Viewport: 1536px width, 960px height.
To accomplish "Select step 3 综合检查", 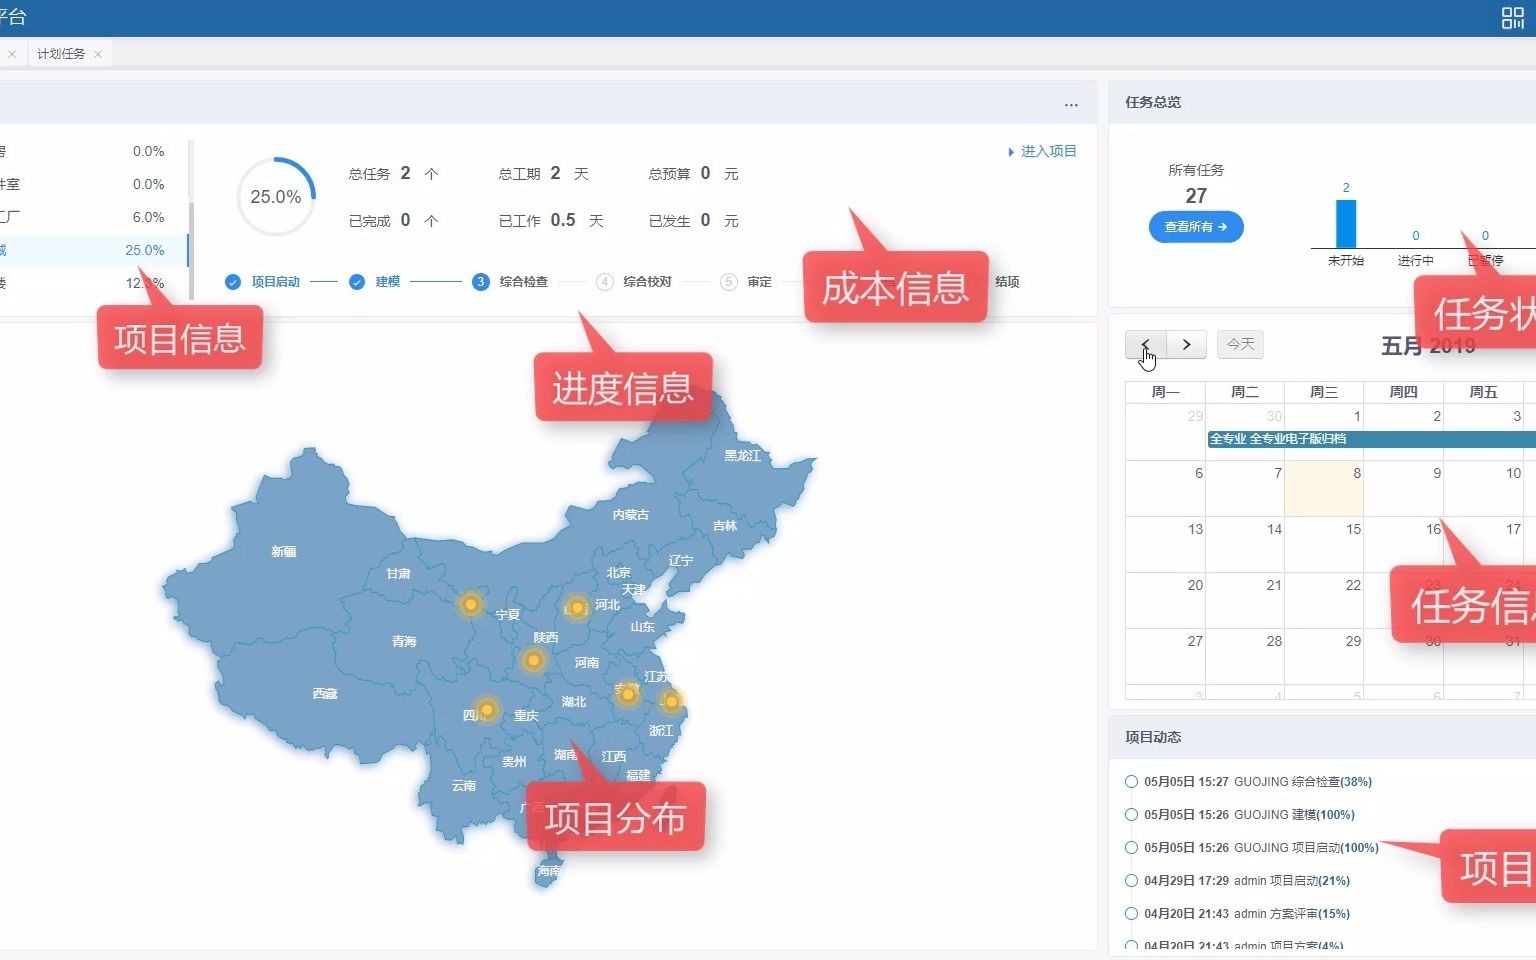I will (511, 282).
